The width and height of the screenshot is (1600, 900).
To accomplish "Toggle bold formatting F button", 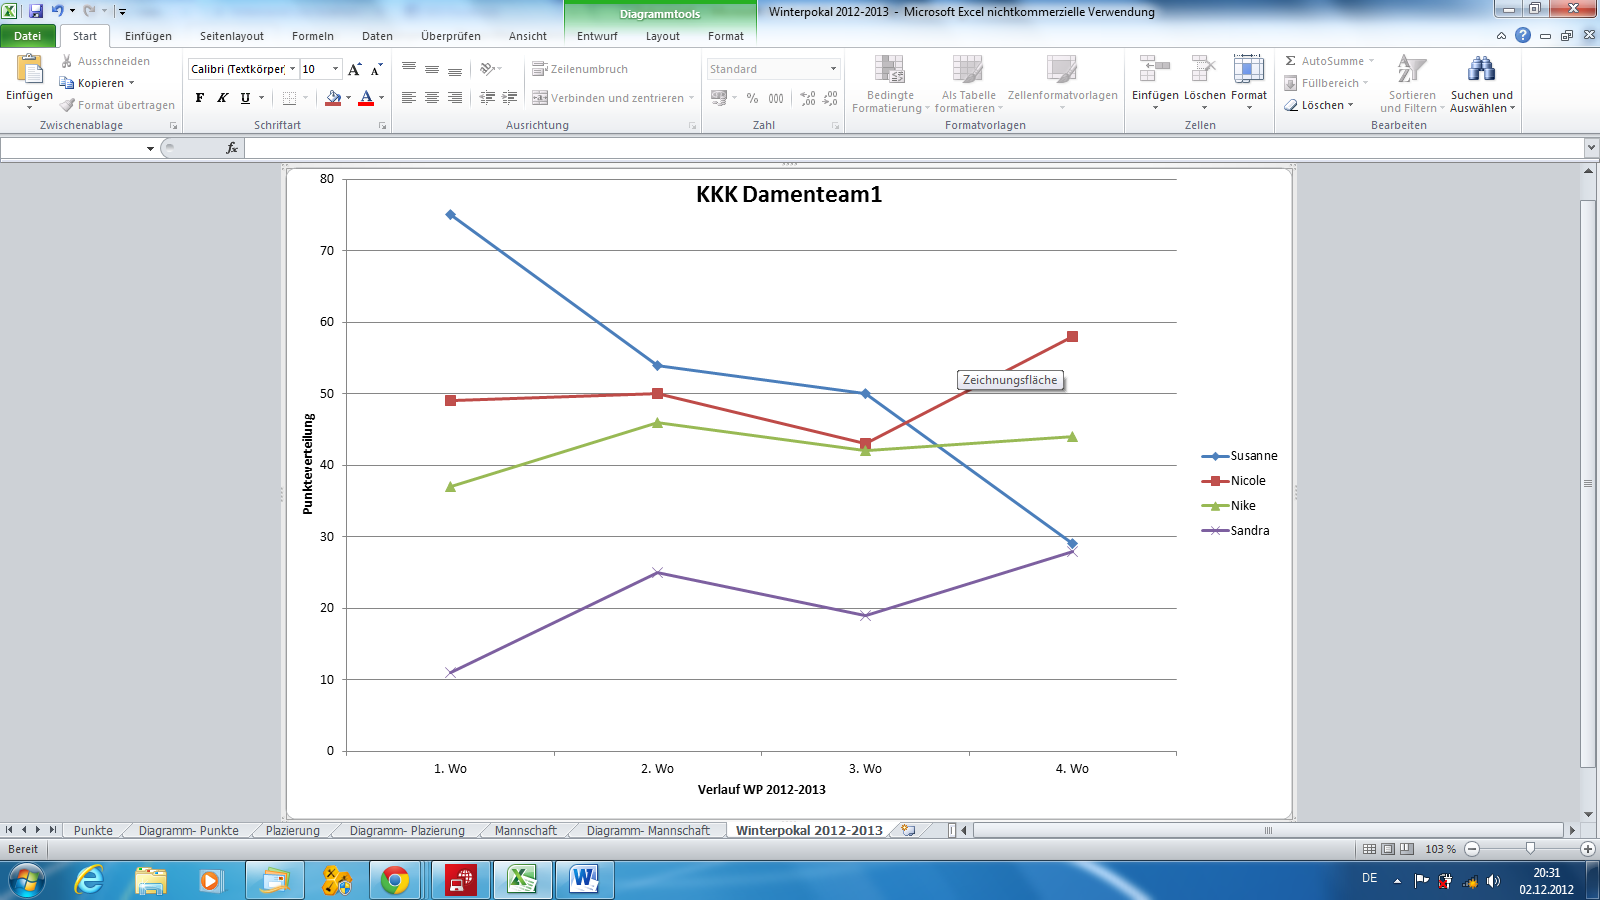I will click(200, 98).
